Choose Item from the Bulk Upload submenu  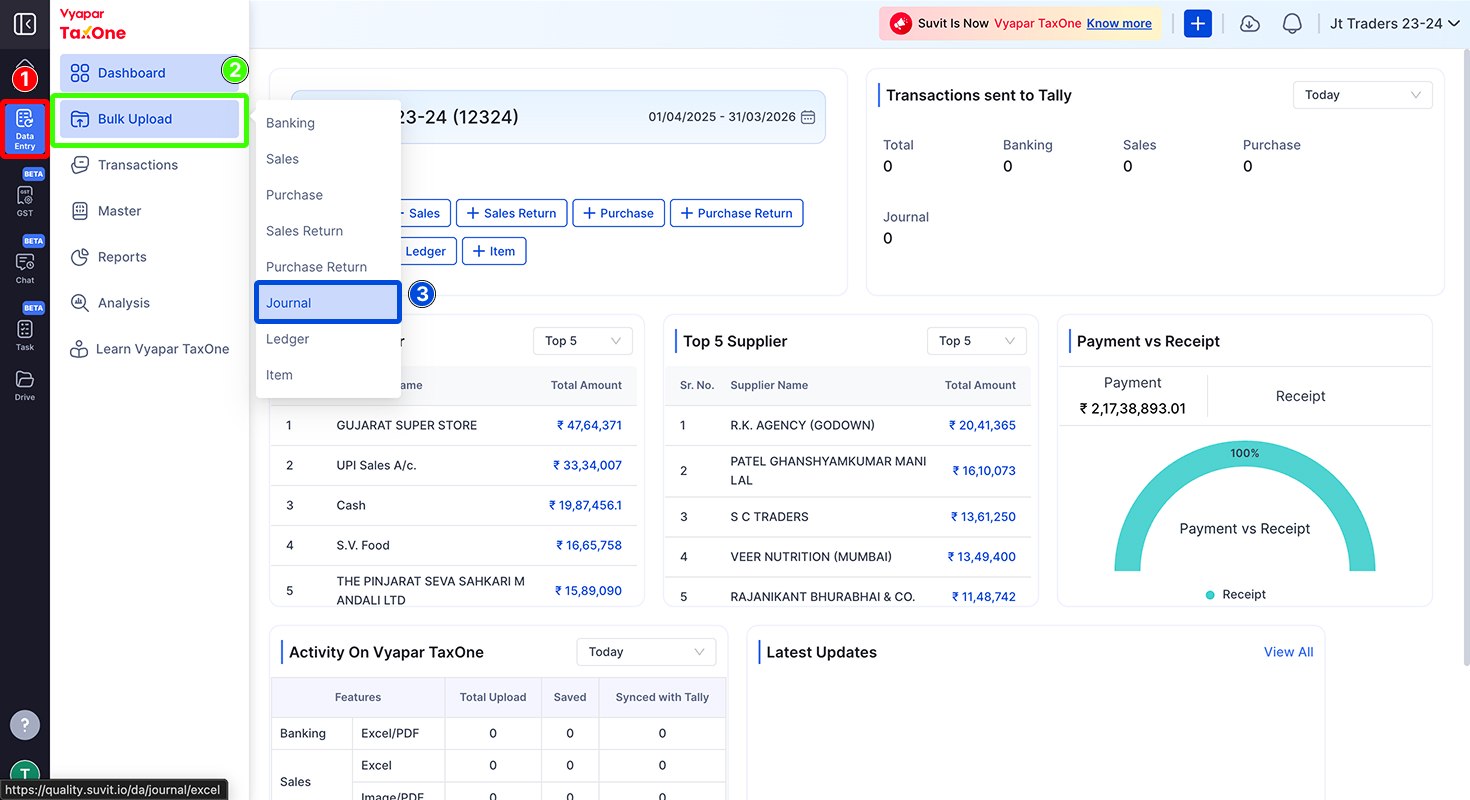tap(328, 375)
